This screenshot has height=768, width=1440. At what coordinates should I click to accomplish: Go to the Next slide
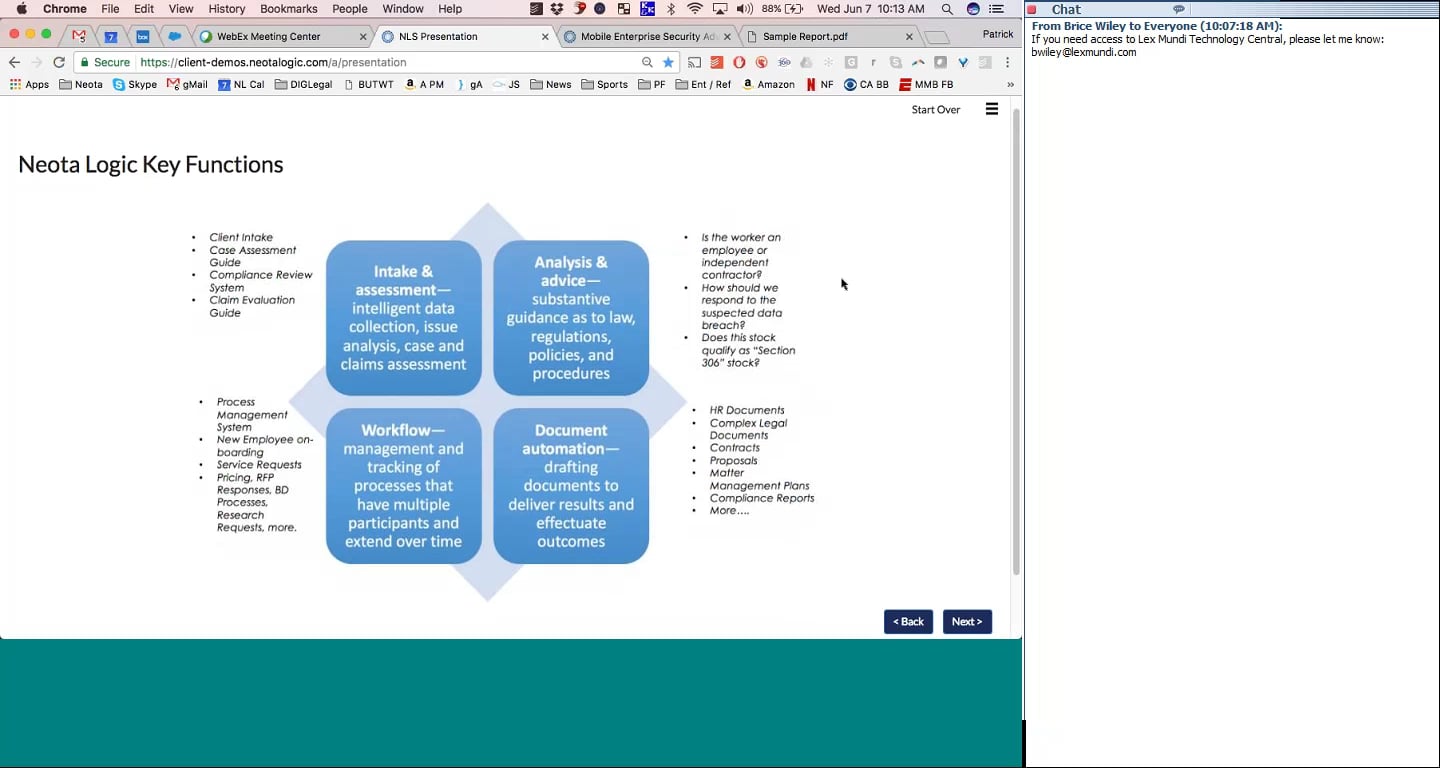pyautogui.click(x=967, y=621)
